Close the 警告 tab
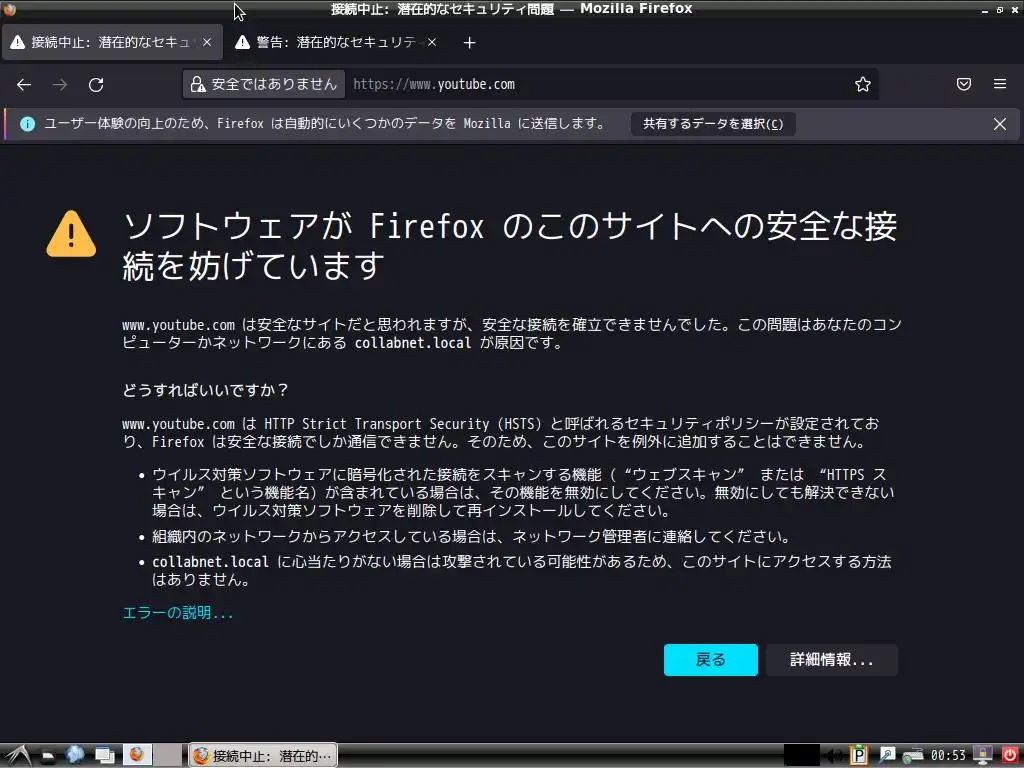This screenshot has height=768, width=1024. coord(432,42)
